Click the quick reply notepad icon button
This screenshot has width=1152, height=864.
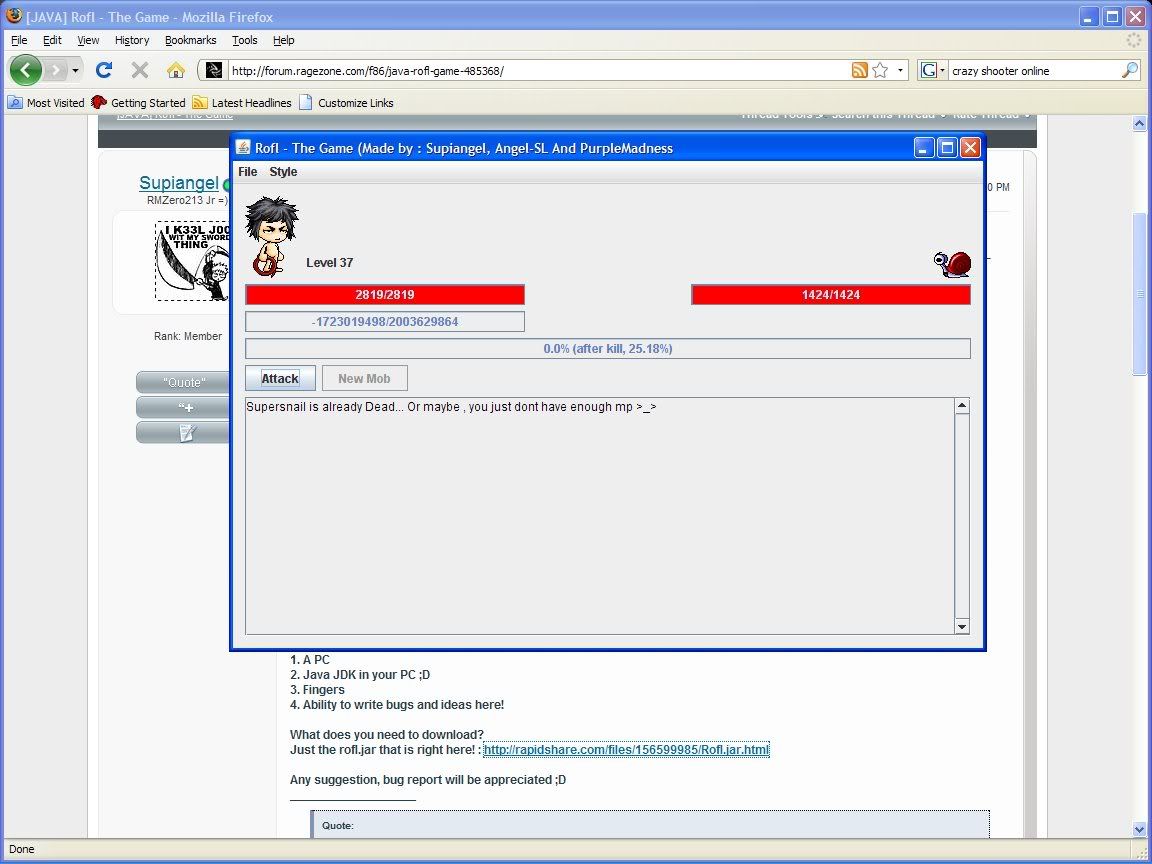click(x=186, y=433)
